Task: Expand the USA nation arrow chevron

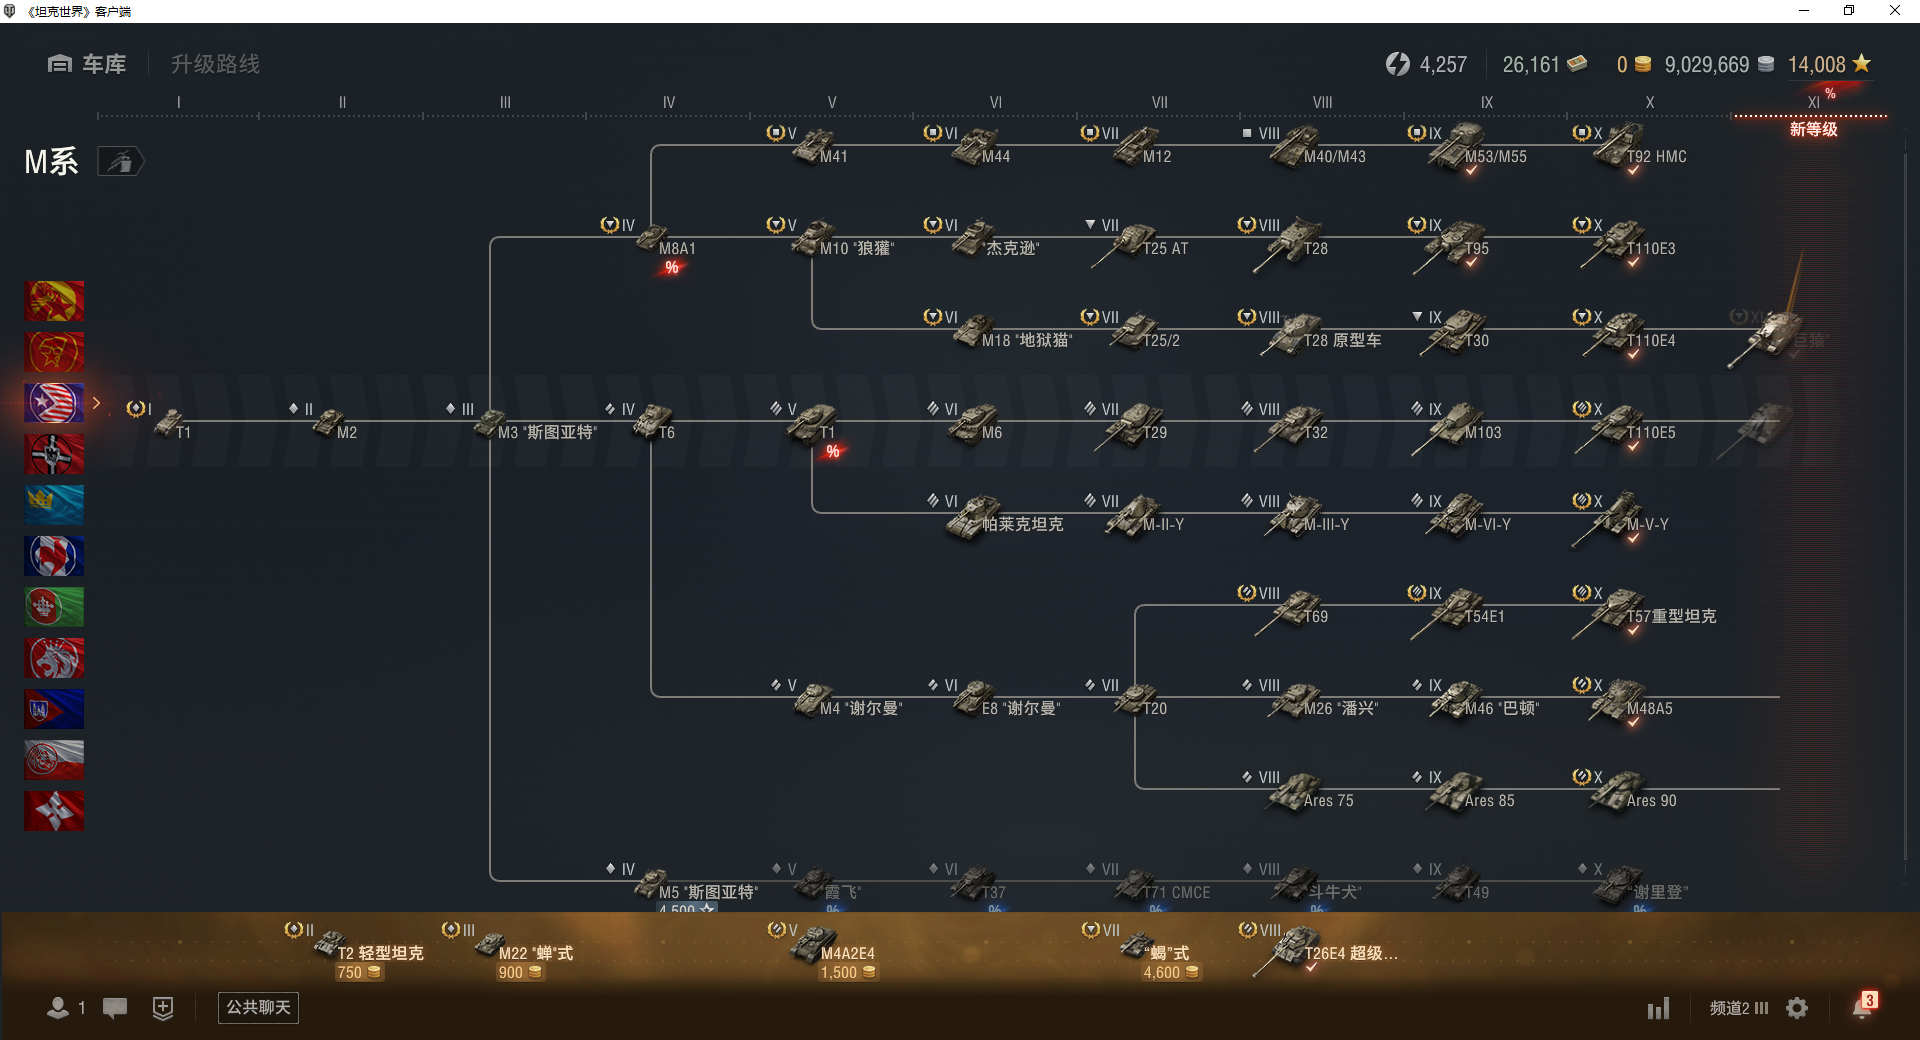Action: point(97,403)
